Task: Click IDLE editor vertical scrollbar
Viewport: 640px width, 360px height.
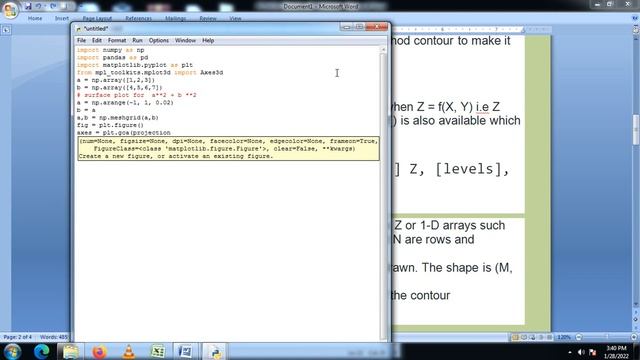Action: point(383,193)
